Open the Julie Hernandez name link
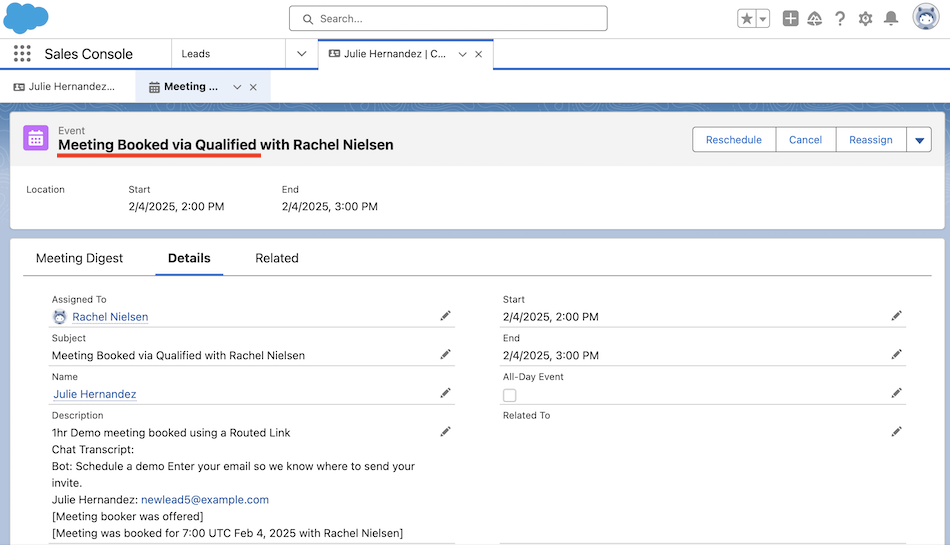 95,394
